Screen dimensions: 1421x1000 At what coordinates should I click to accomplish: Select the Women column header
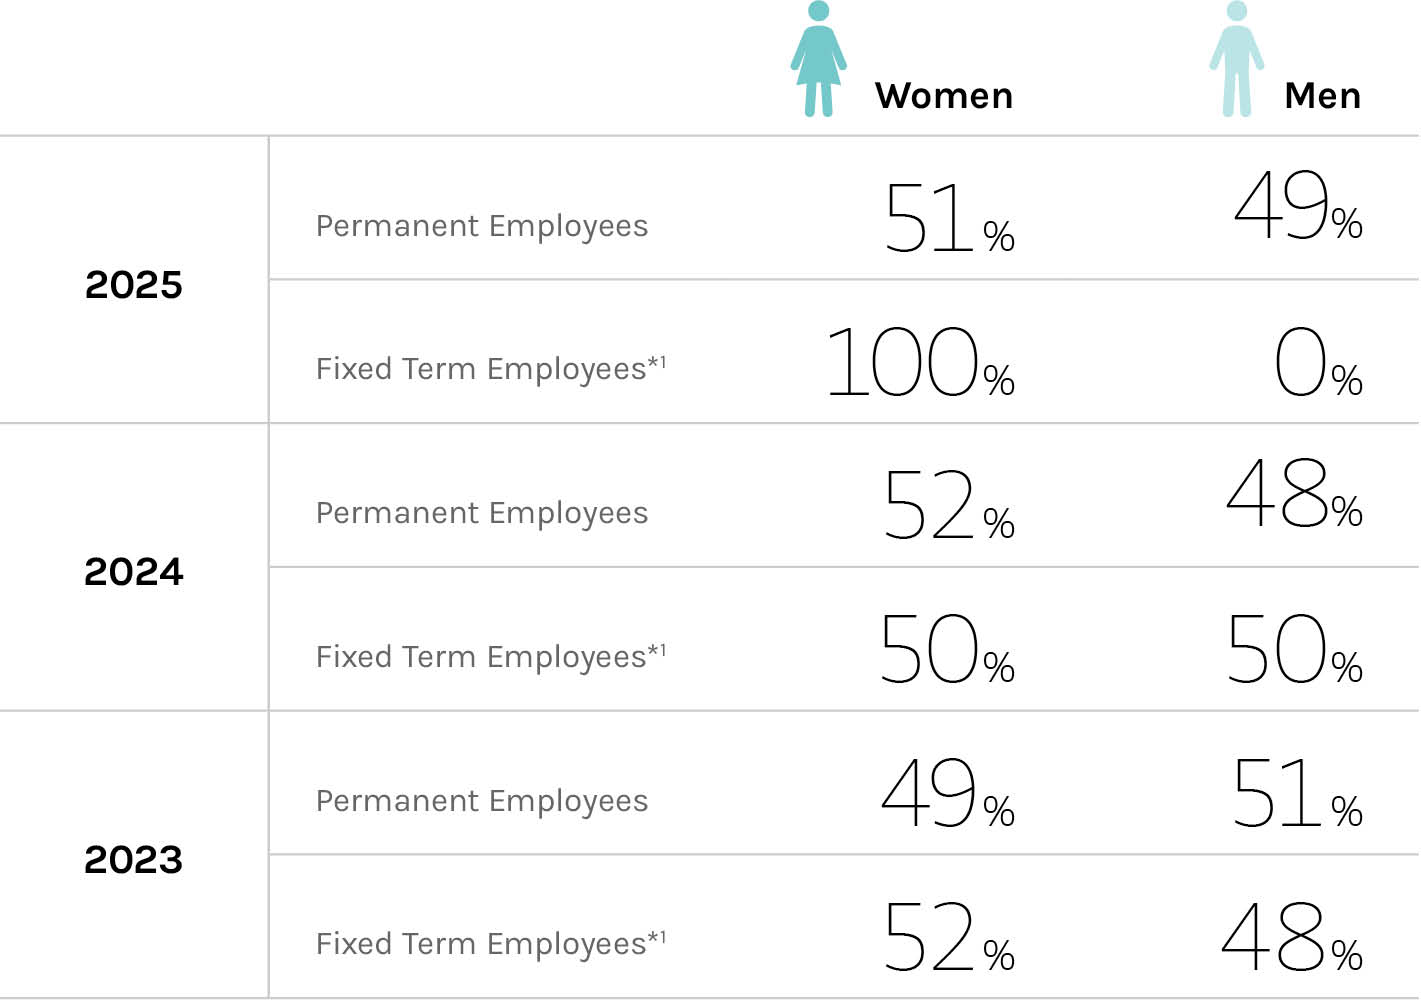coord(943,96)
